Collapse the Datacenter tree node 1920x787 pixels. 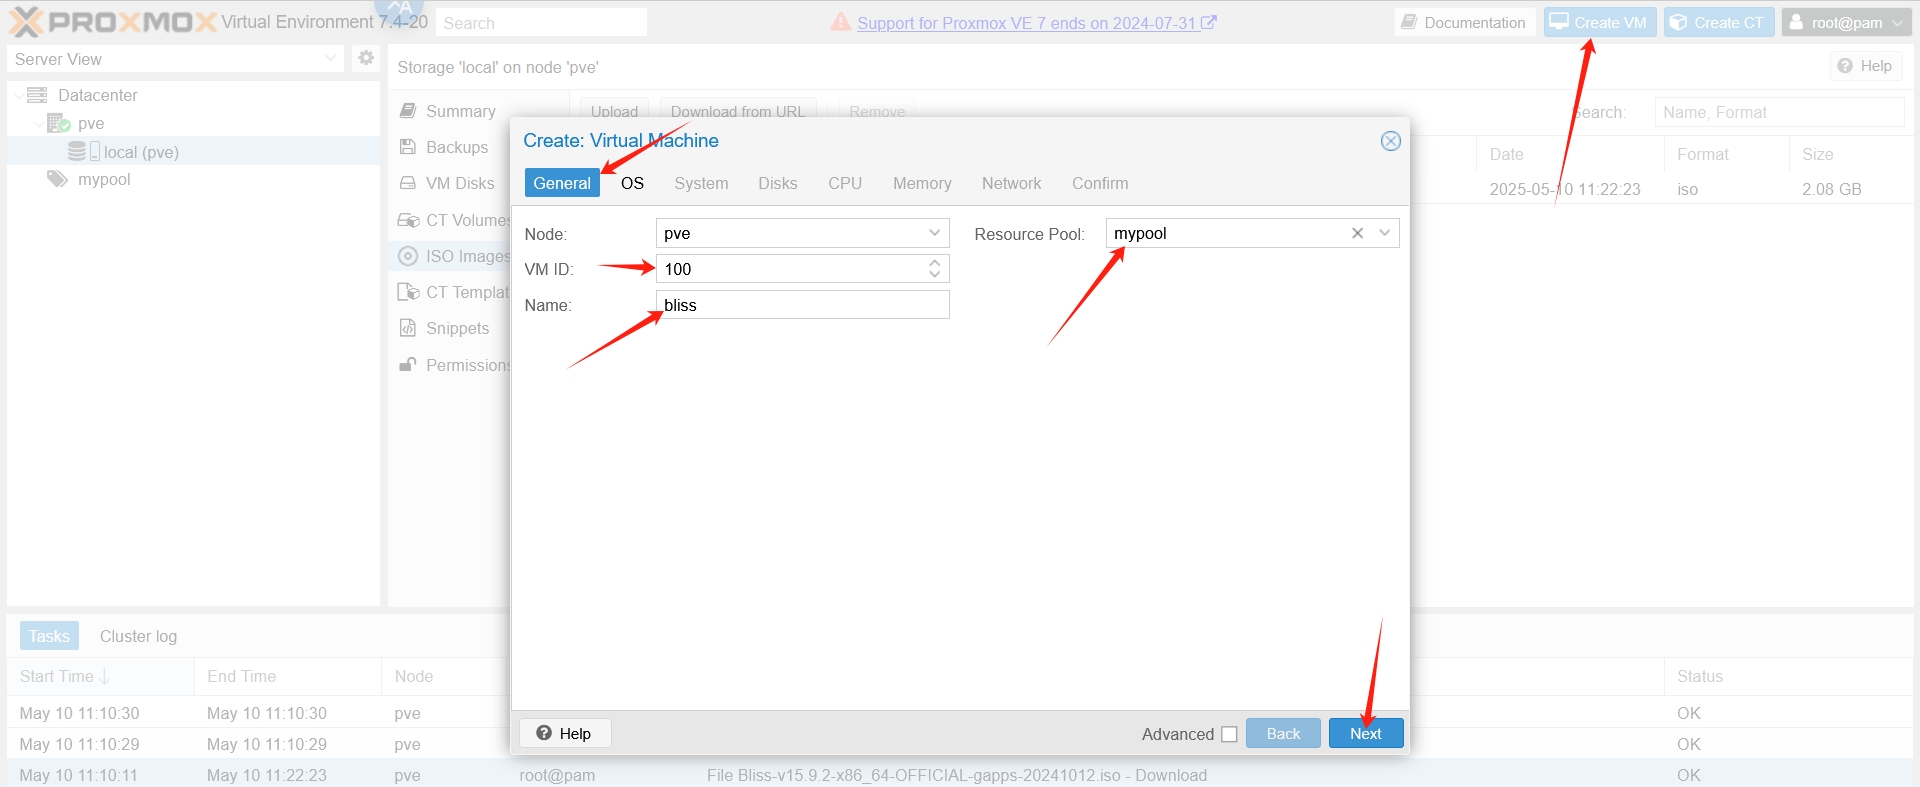pos(19,96)
